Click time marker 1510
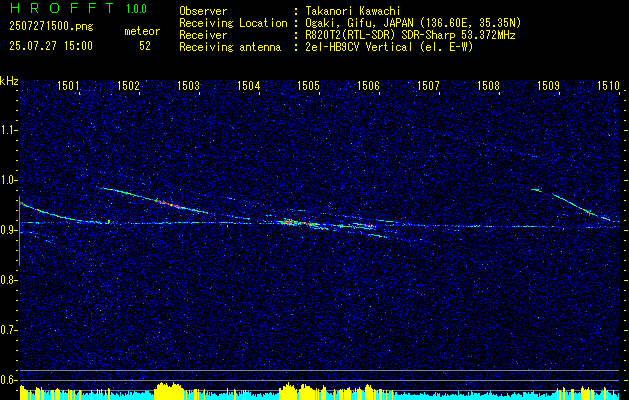 click(x=608, y=85)
